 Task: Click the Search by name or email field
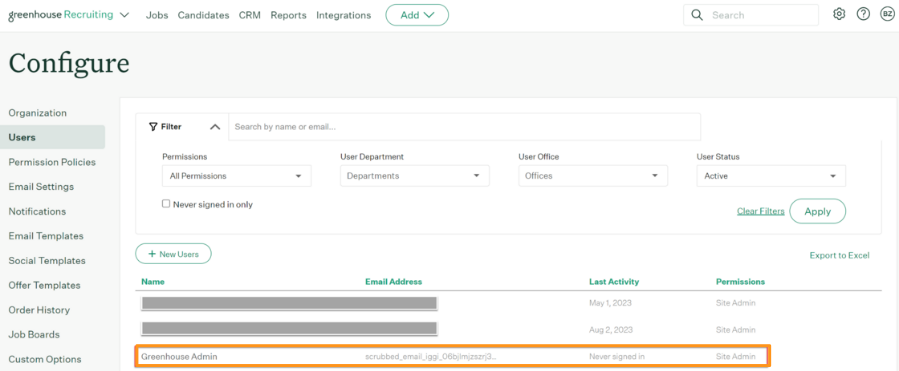(x=464, y=127)
